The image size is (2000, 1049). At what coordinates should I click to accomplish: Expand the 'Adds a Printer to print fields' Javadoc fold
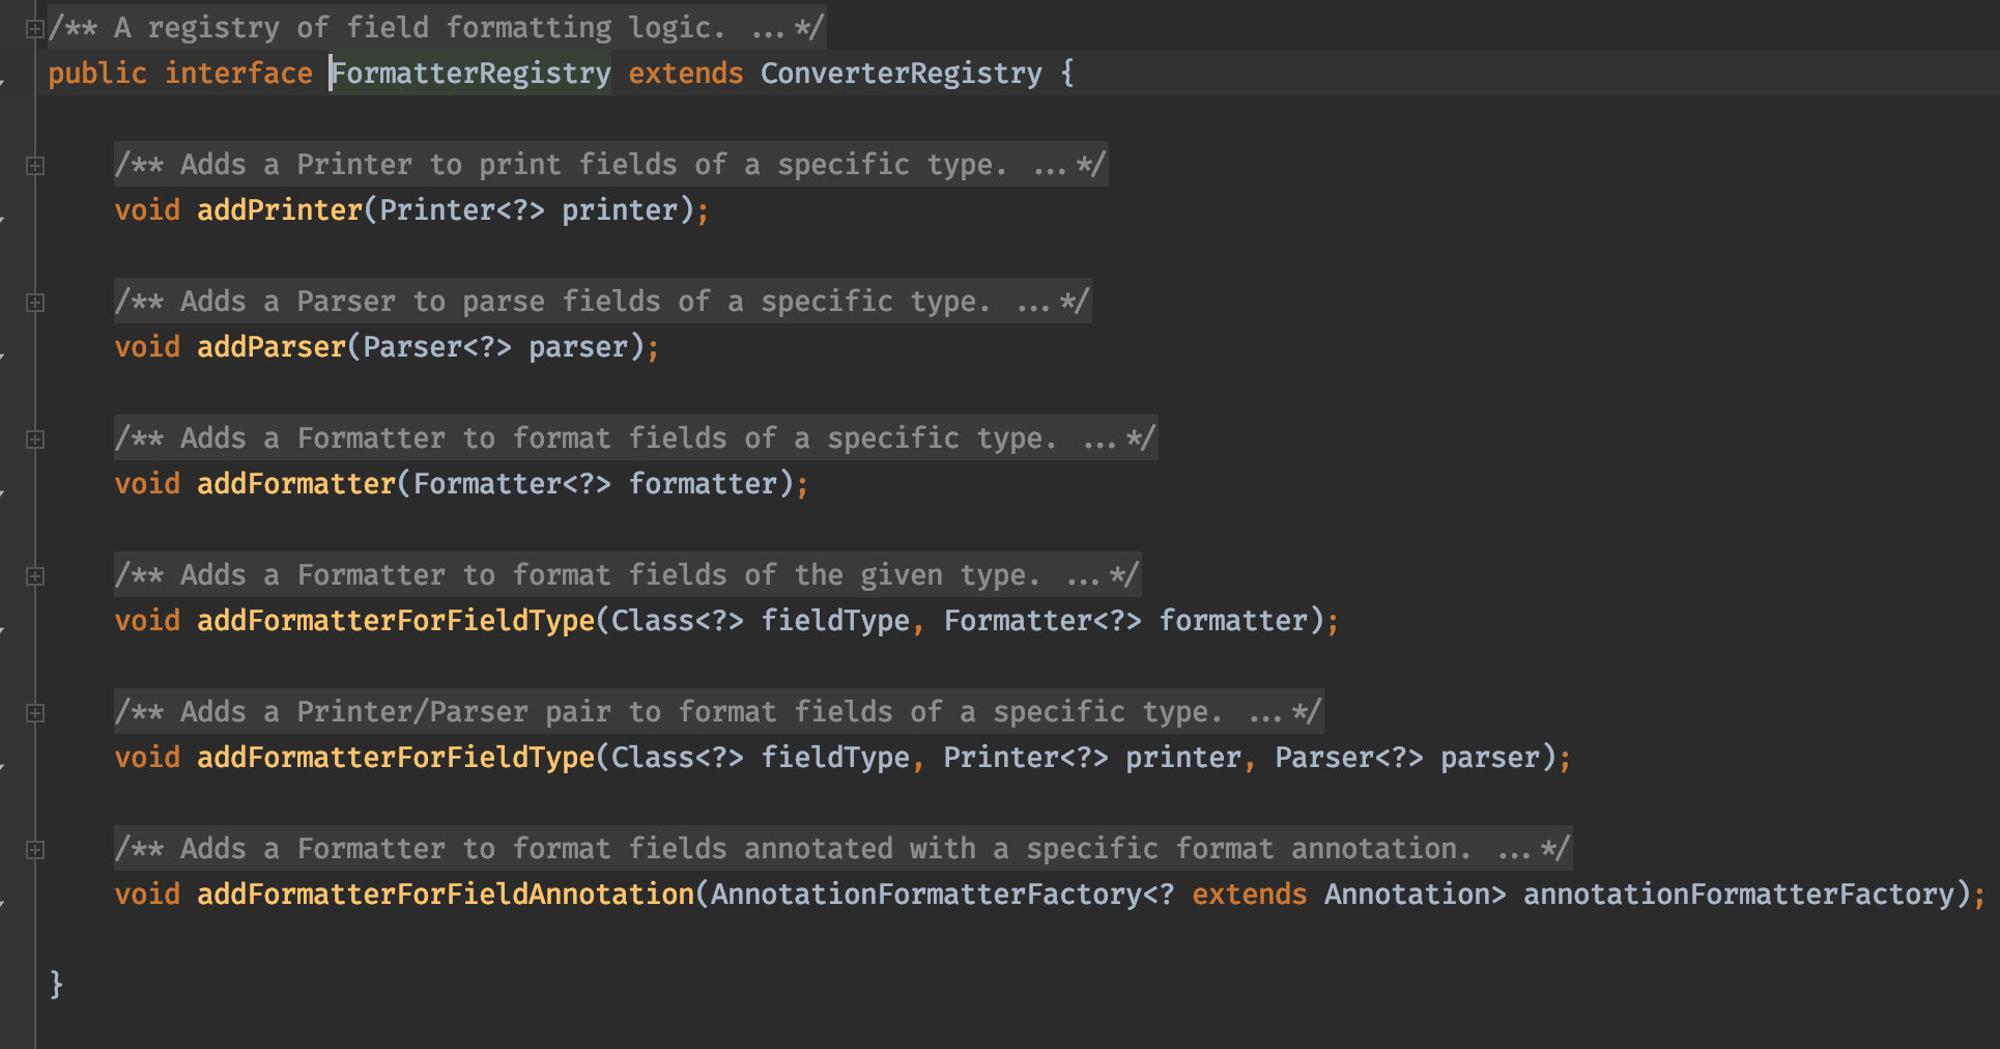coord(35,166)
